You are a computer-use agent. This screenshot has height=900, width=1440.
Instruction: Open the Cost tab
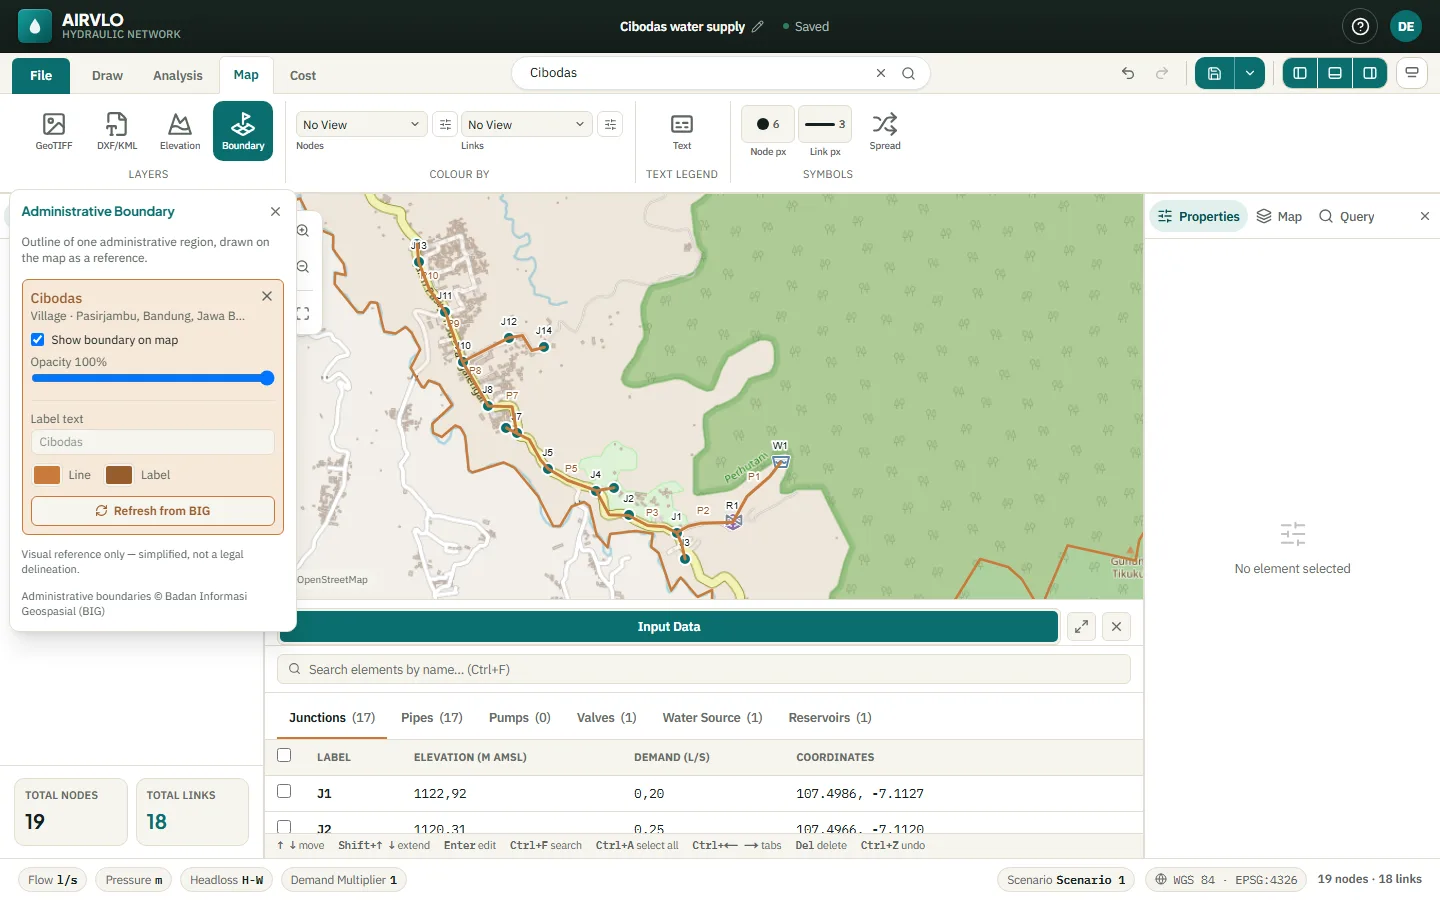(x=303, y=76)
